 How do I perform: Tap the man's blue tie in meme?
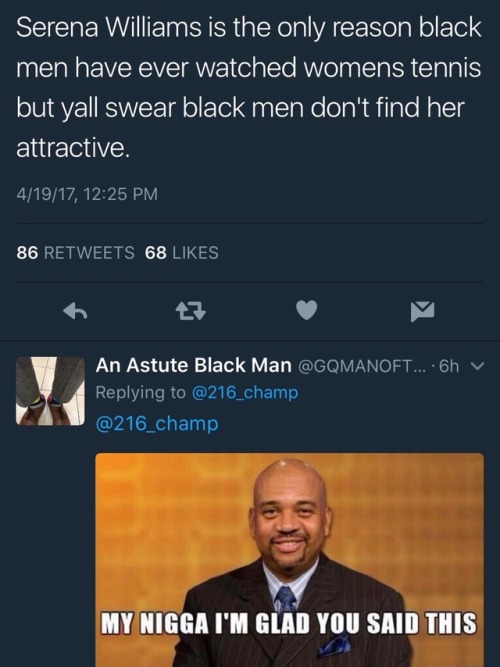(x=285, y=599)
